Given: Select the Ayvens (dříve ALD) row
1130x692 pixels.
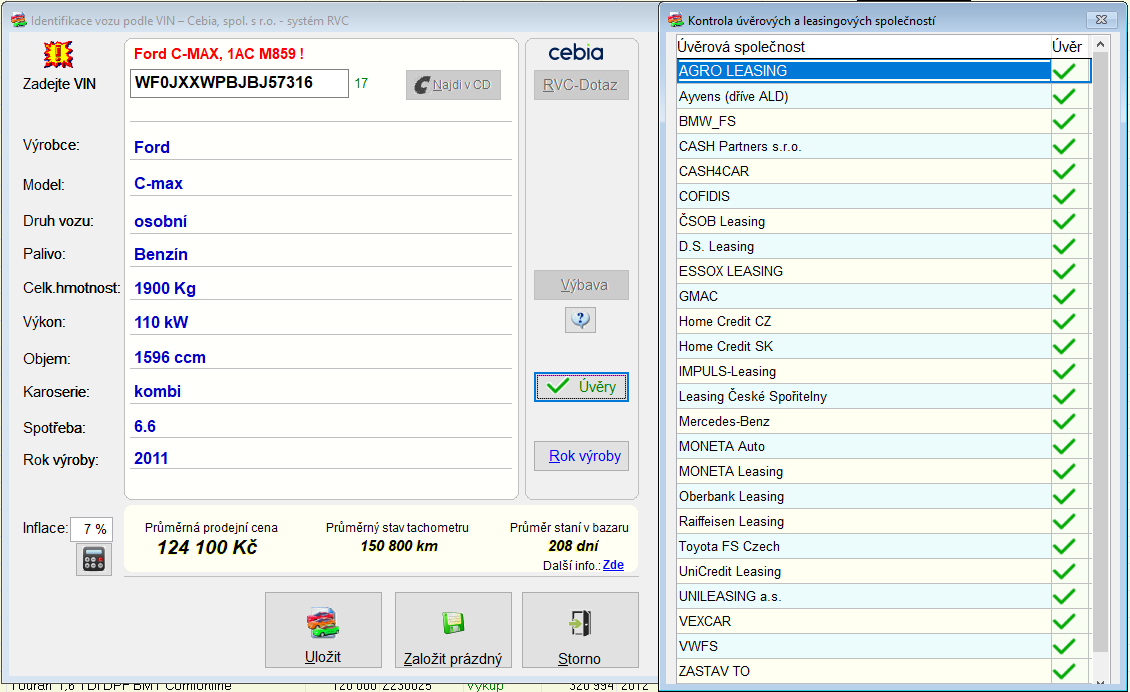Looking at the screenshot, I should (x=884, y=97).
